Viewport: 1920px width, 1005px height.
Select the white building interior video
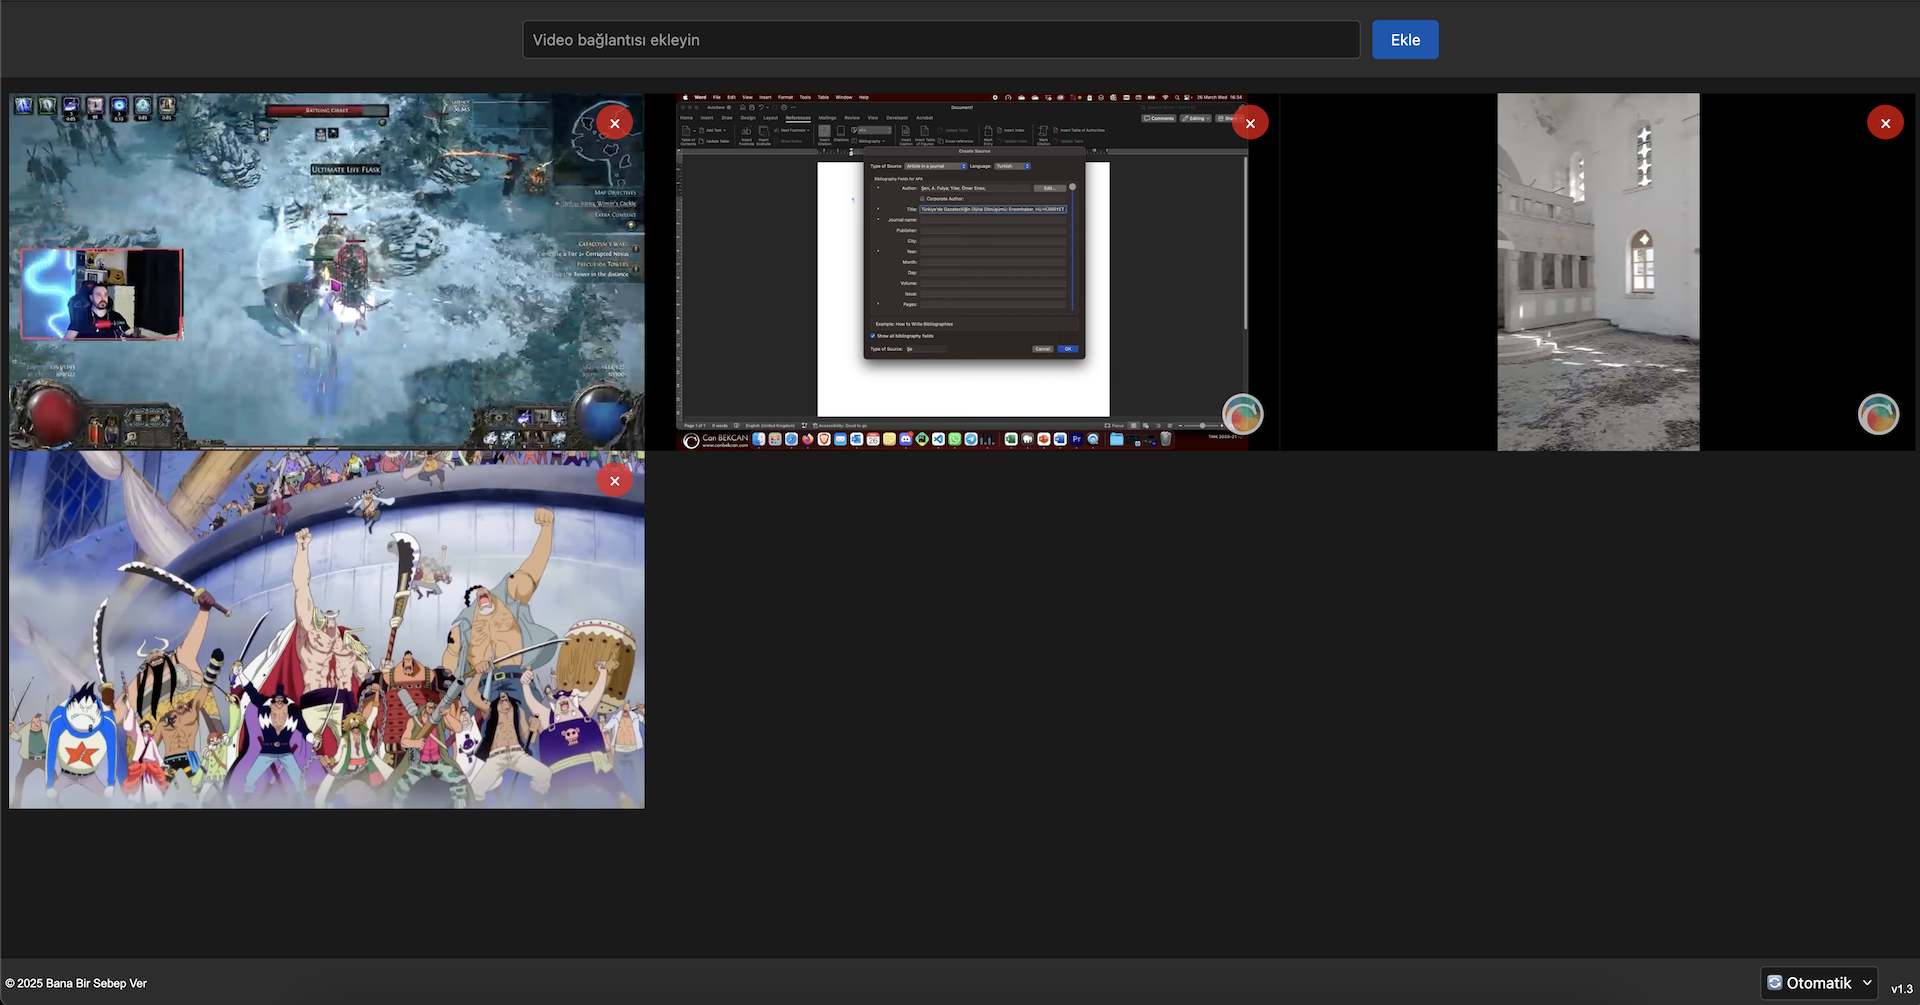1597,272
